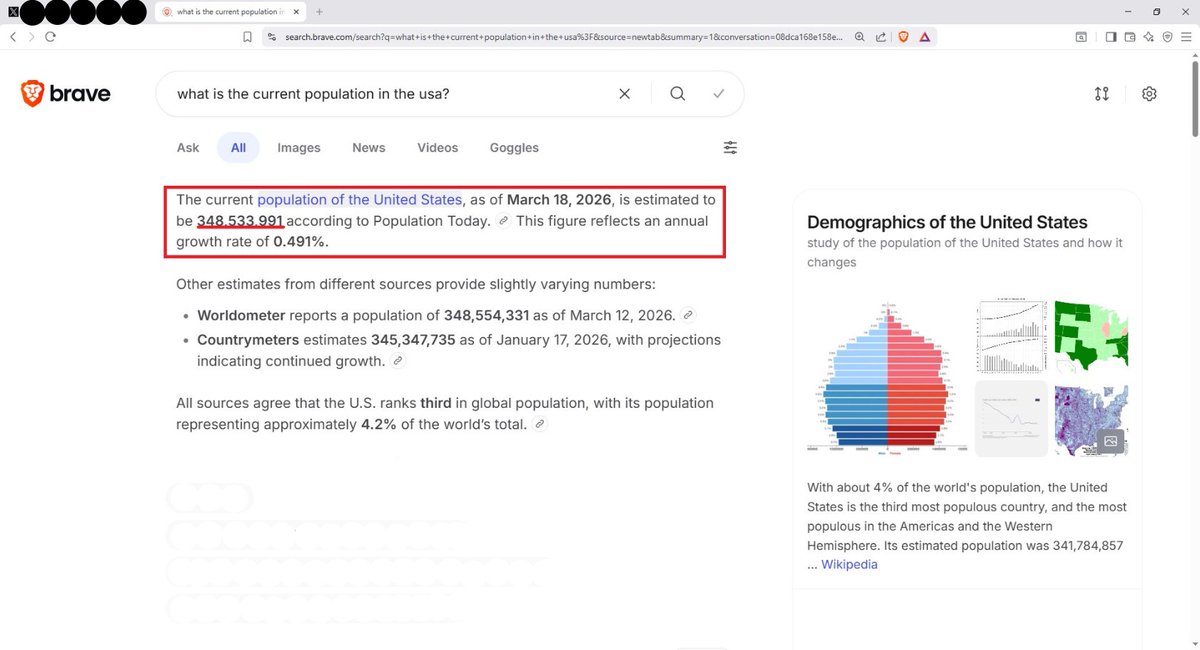Screen dimensions: 1200x650
Task: Click the toolbar icon left of the sidebar button
Action: pyautogui.click(x=1081, y=36)
